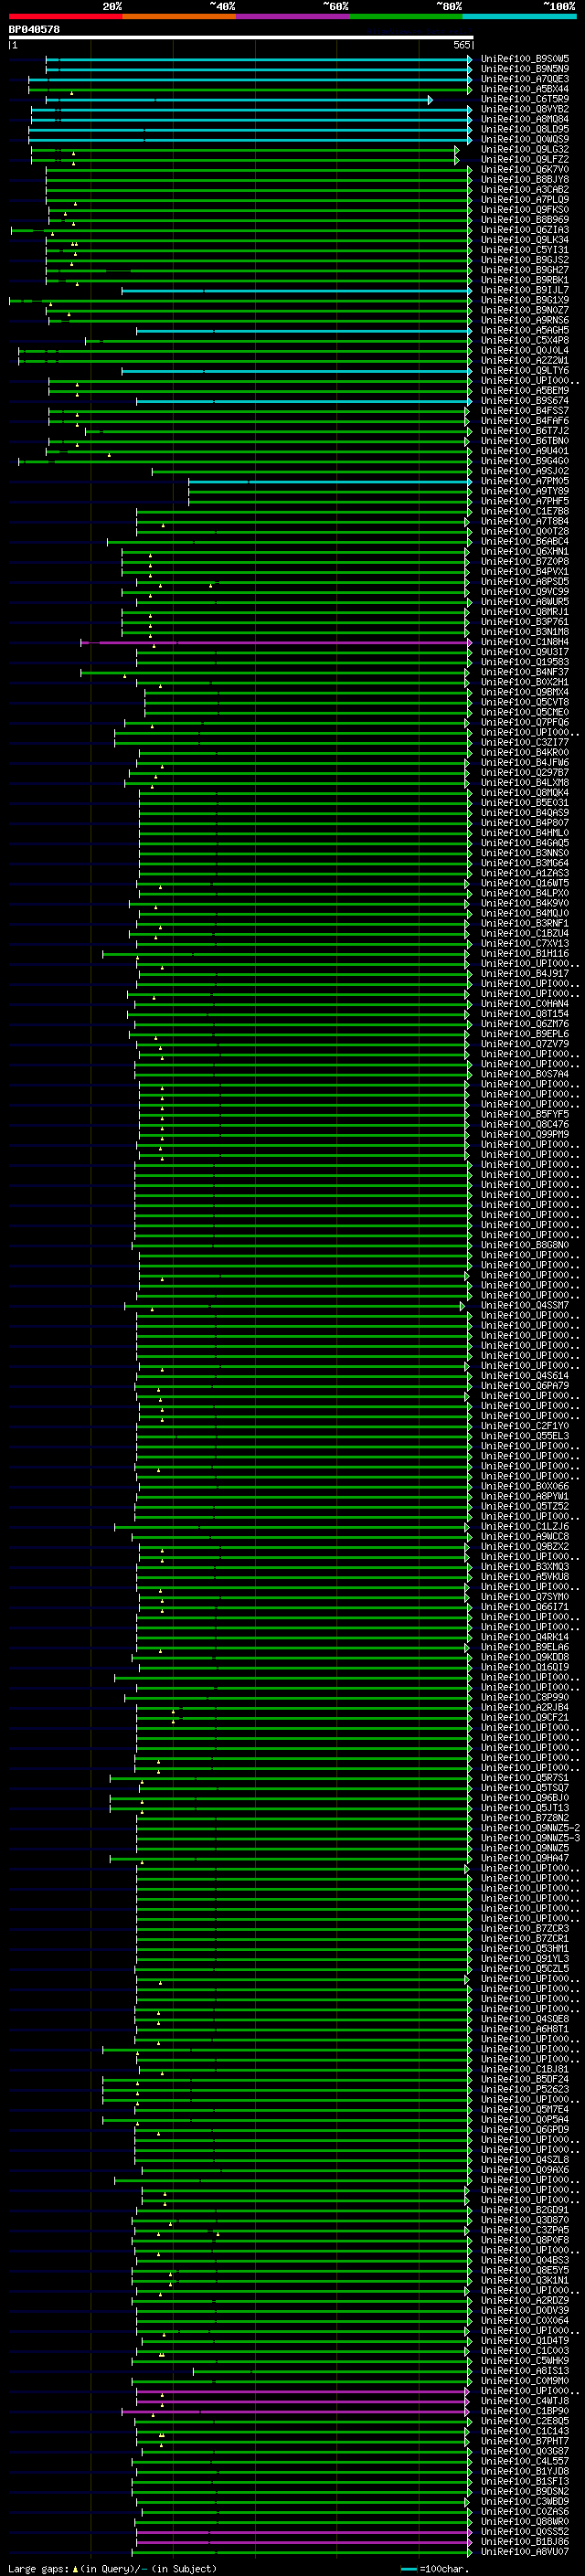Click the UniRef100_A3CAB2 label

(525, 189)
